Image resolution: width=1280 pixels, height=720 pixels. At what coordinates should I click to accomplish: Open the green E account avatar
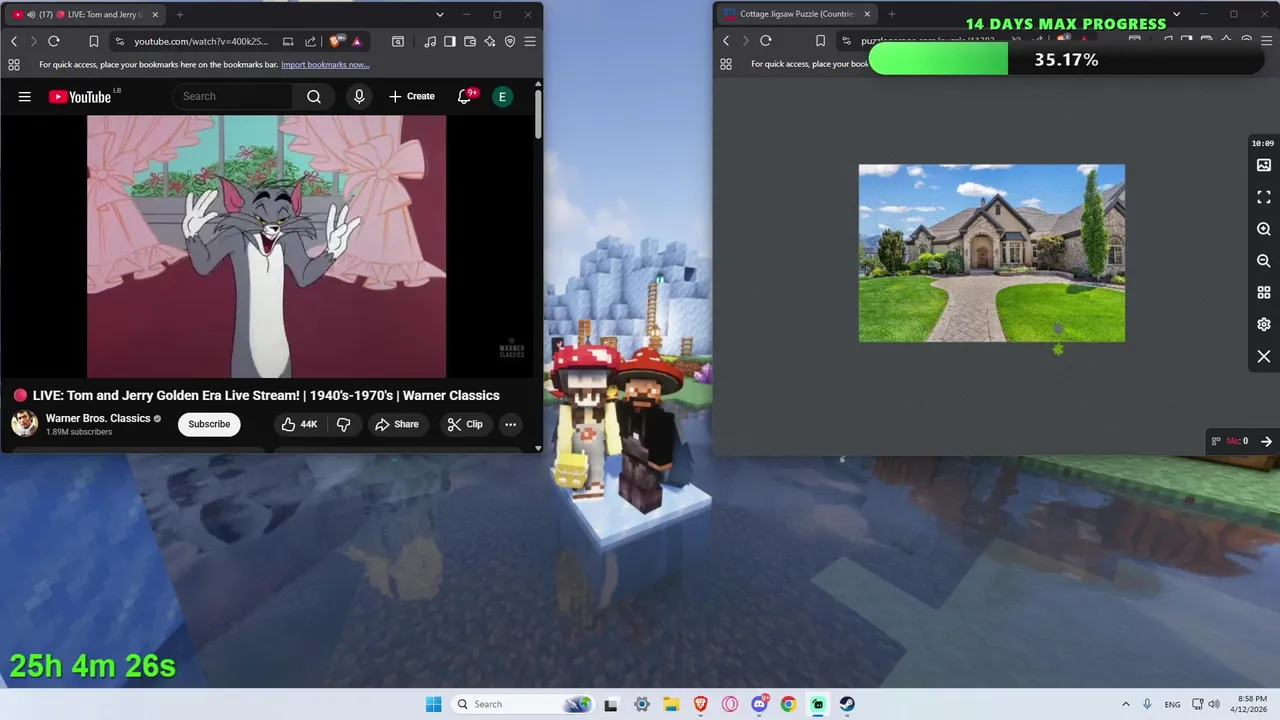[x=502, y=96]
